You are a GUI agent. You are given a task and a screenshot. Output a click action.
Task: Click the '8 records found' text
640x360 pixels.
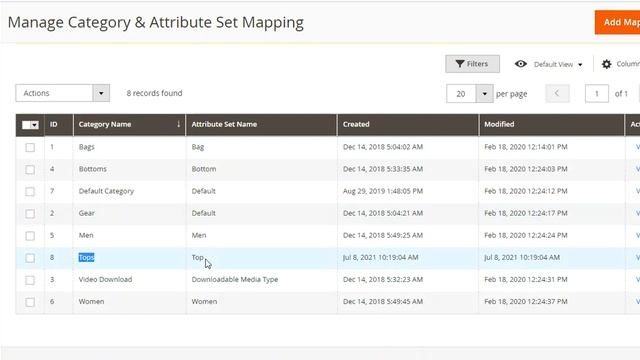[154, 93]
